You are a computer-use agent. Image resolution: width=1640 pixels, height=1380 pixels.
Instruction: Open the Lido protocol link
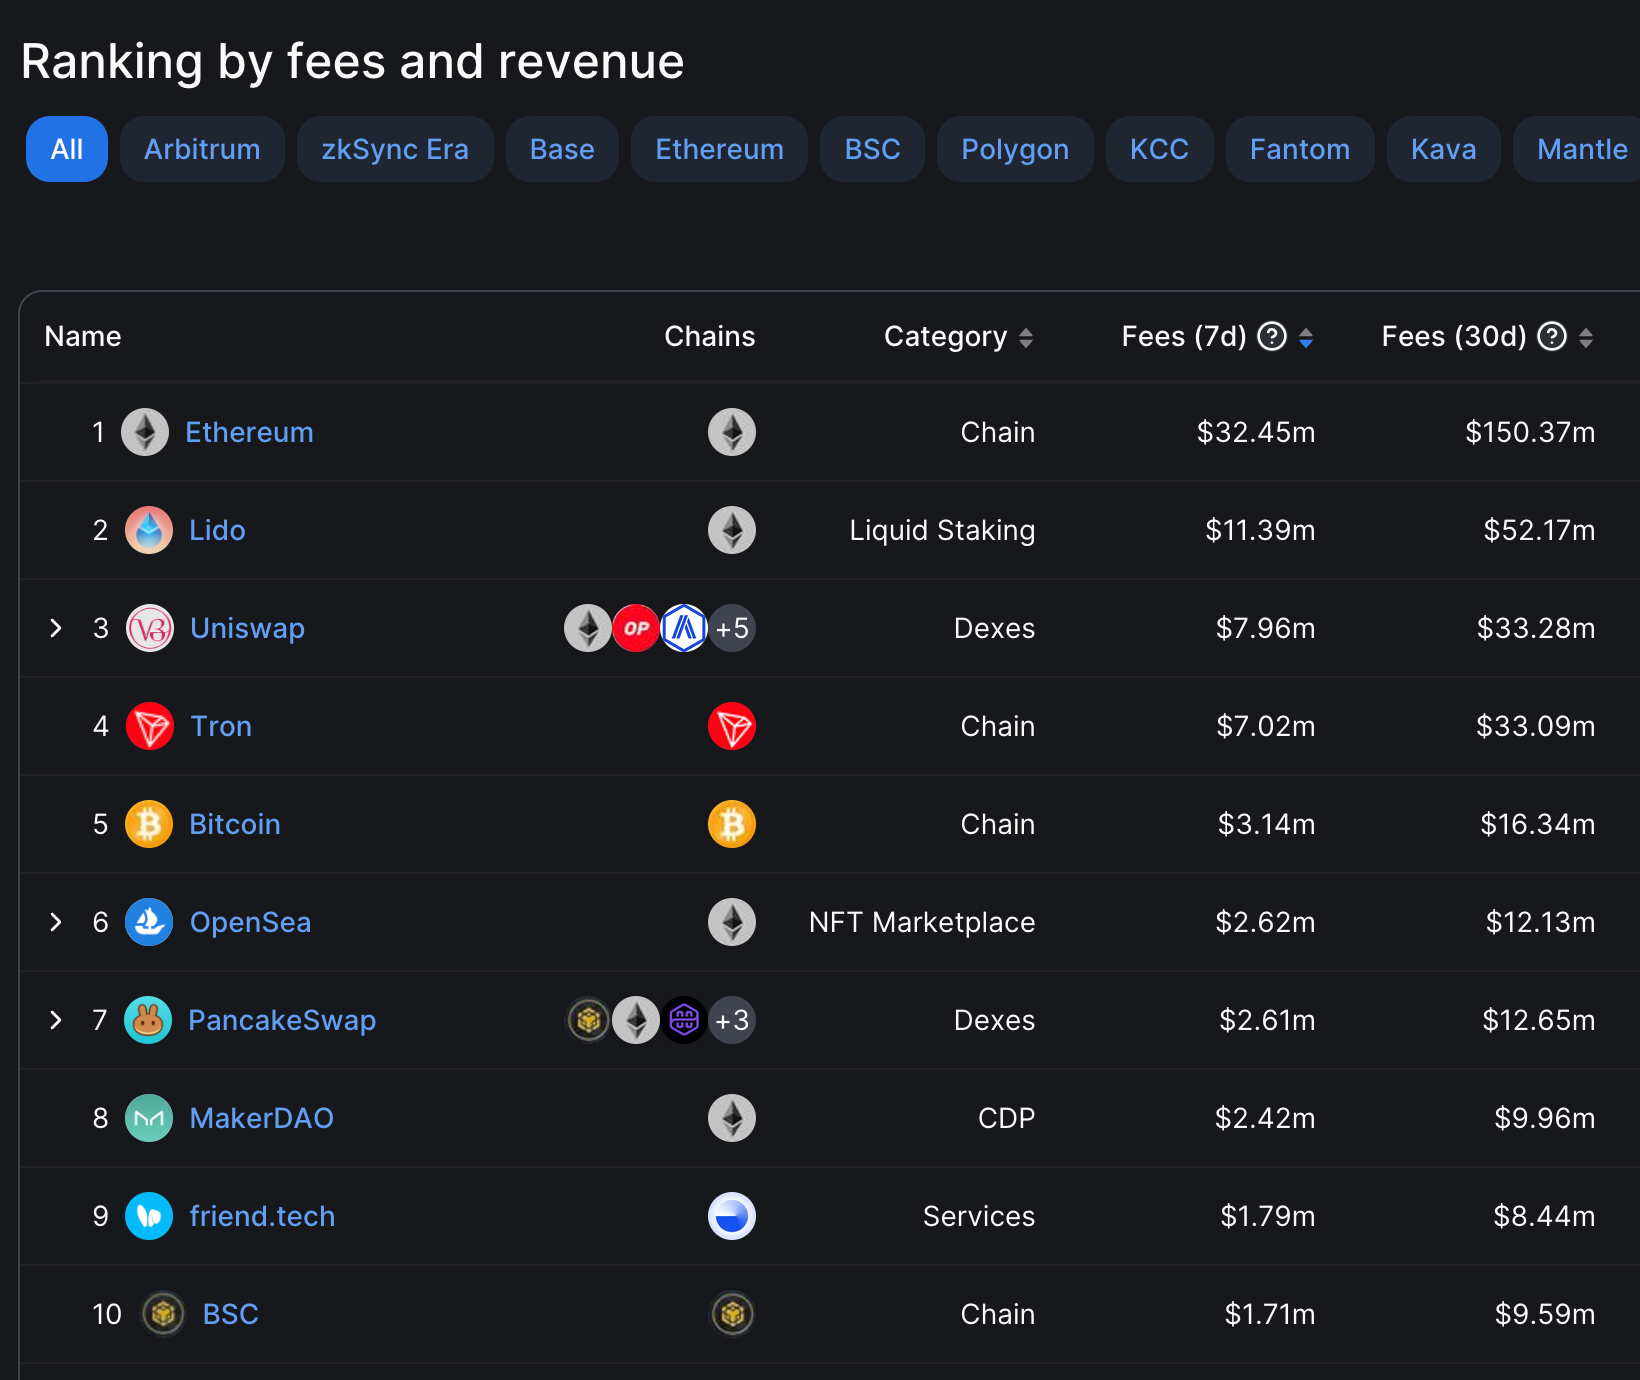point(217,530)
